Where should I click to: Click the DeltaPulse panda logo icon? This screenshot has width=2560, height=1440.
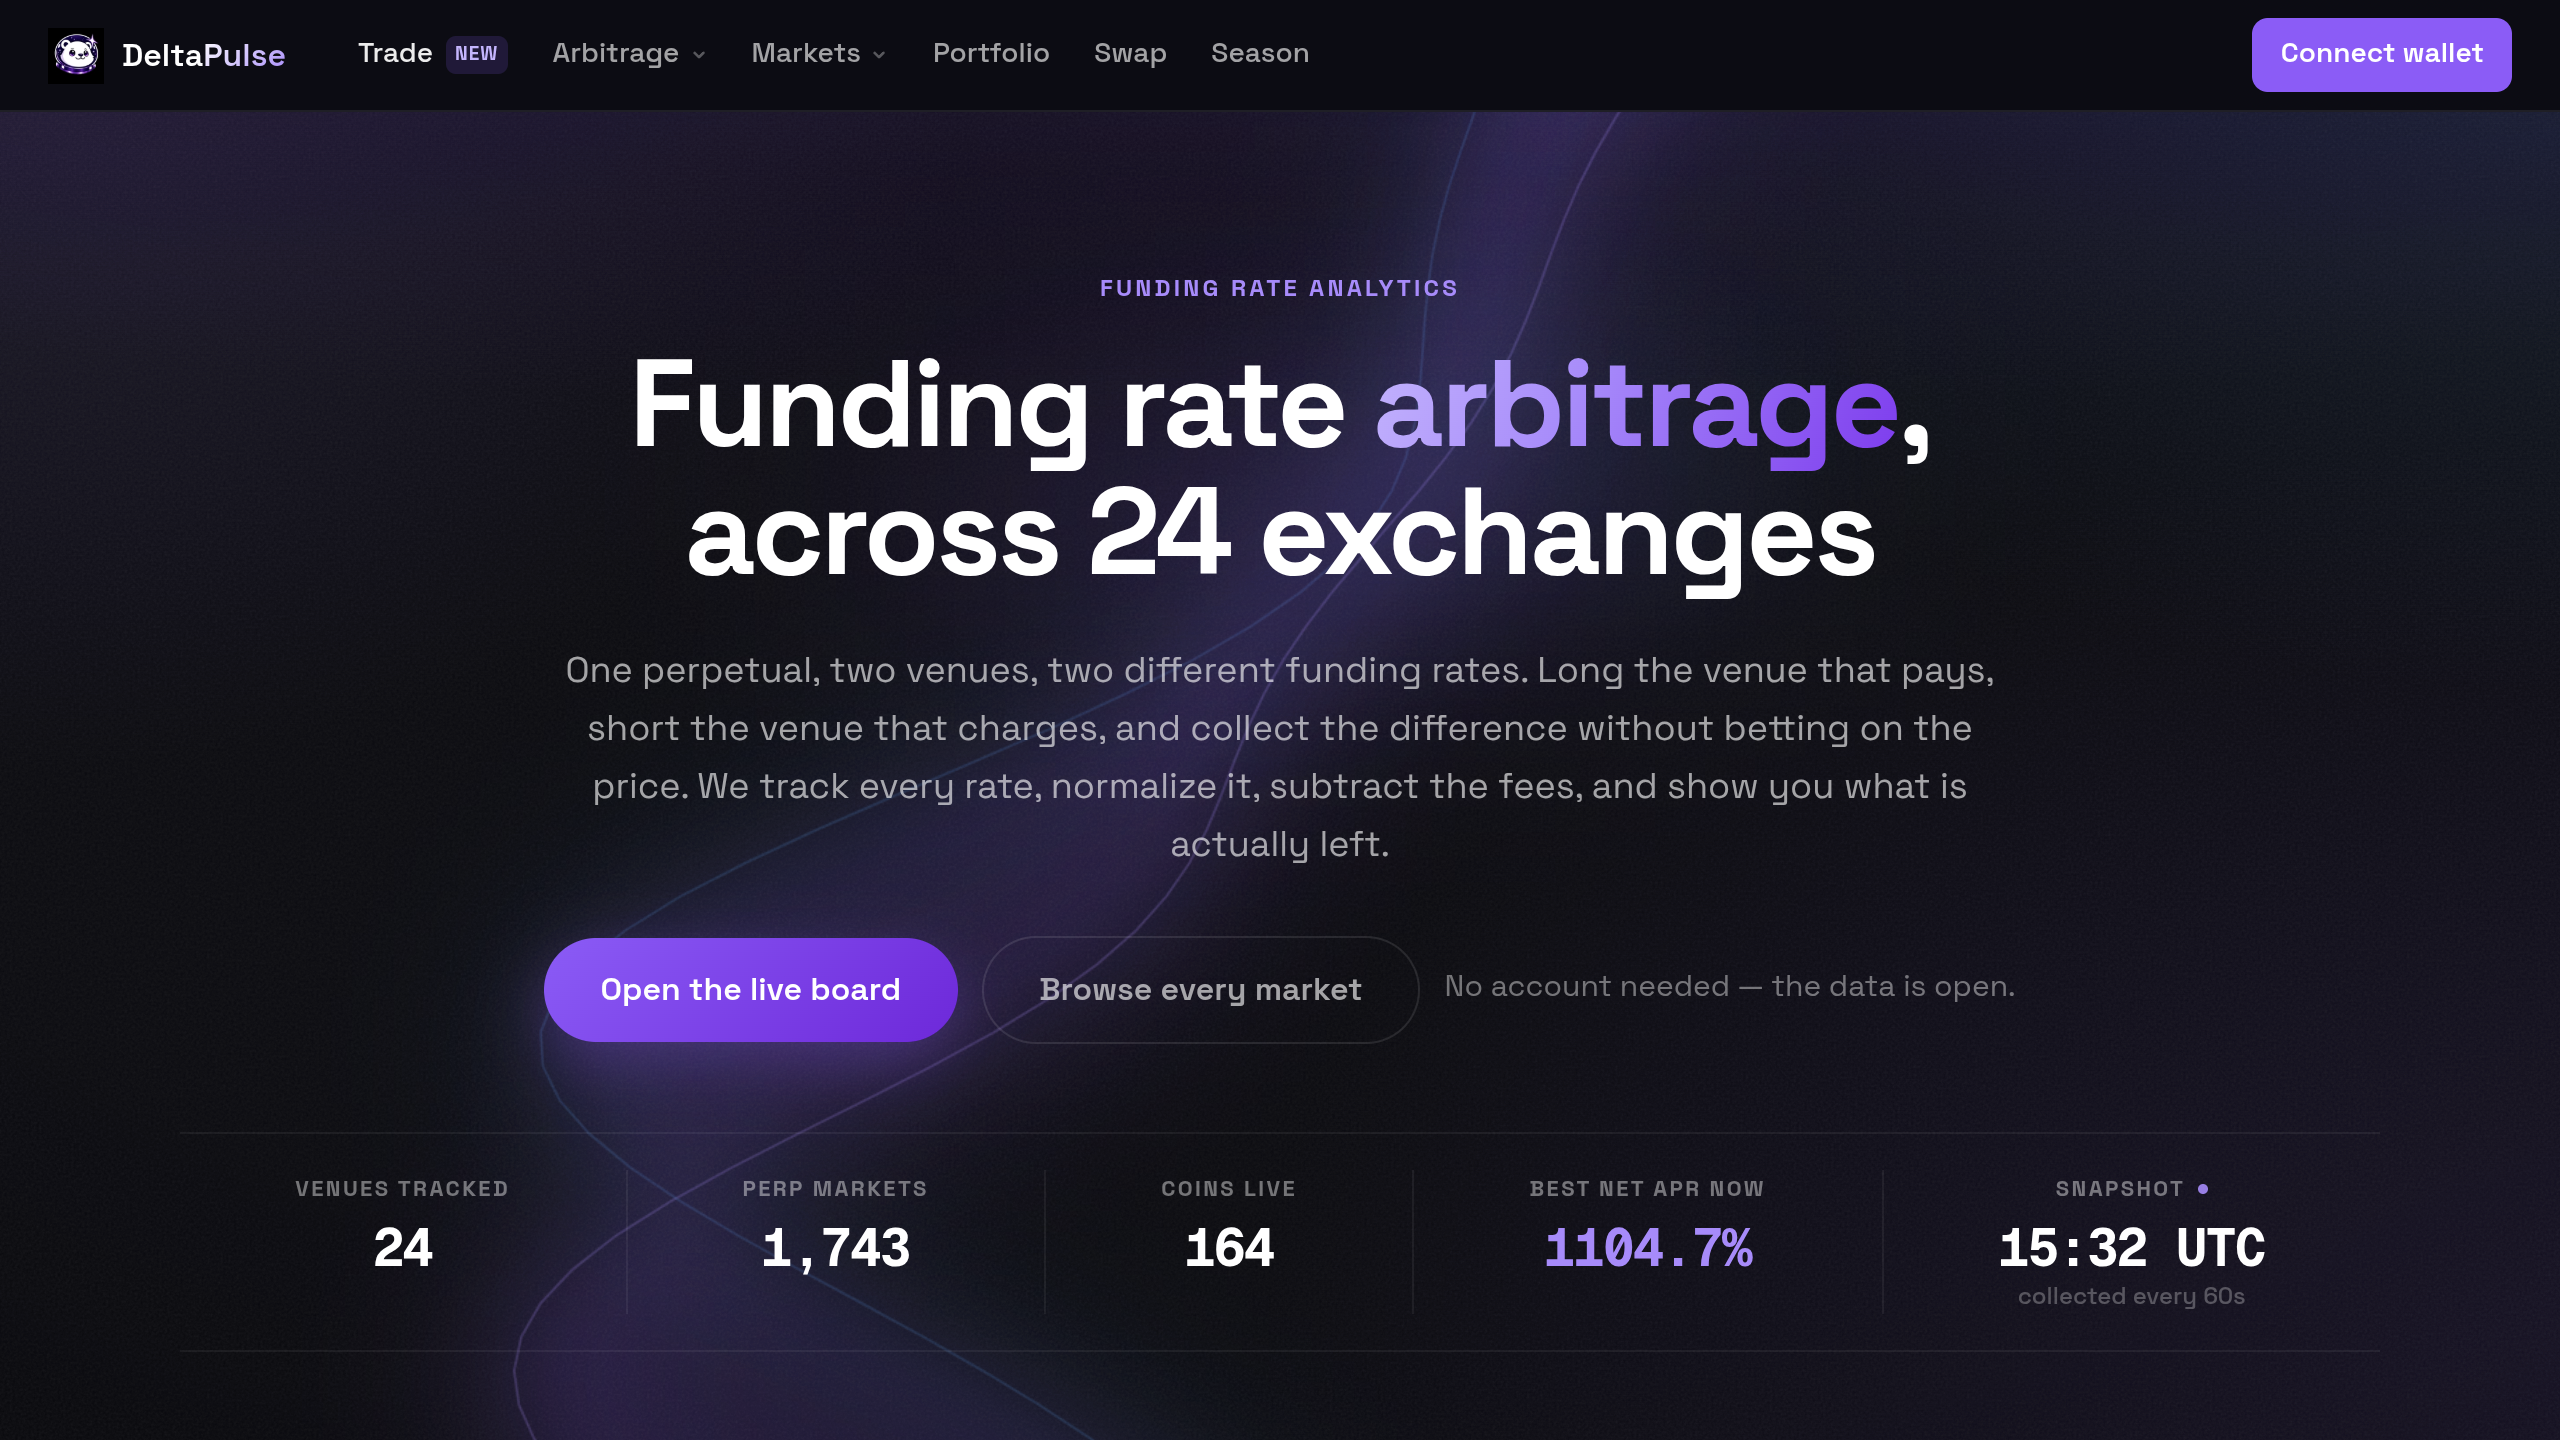click(76, 55)
